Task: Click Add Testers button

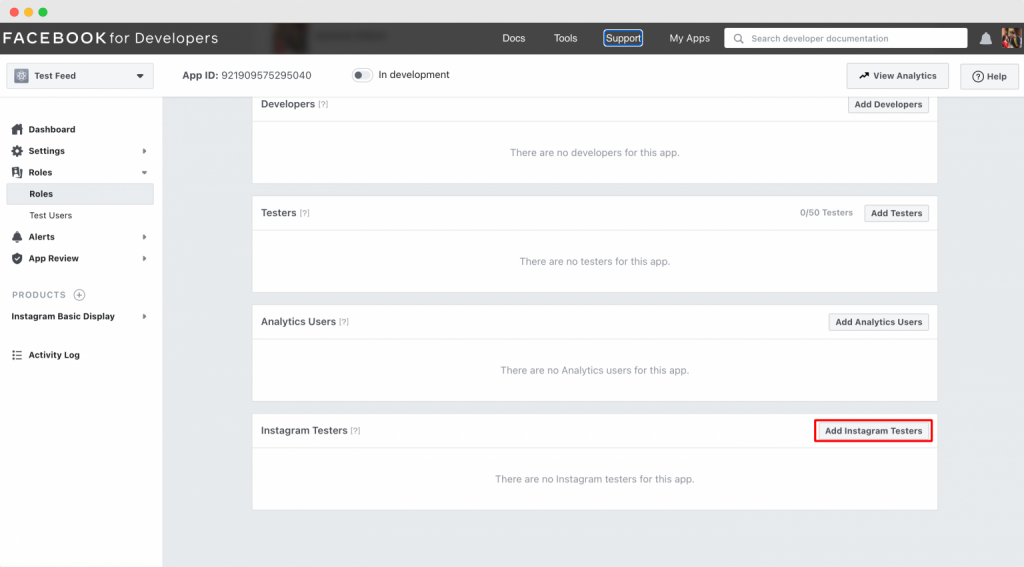Action: tap(896, 213)
